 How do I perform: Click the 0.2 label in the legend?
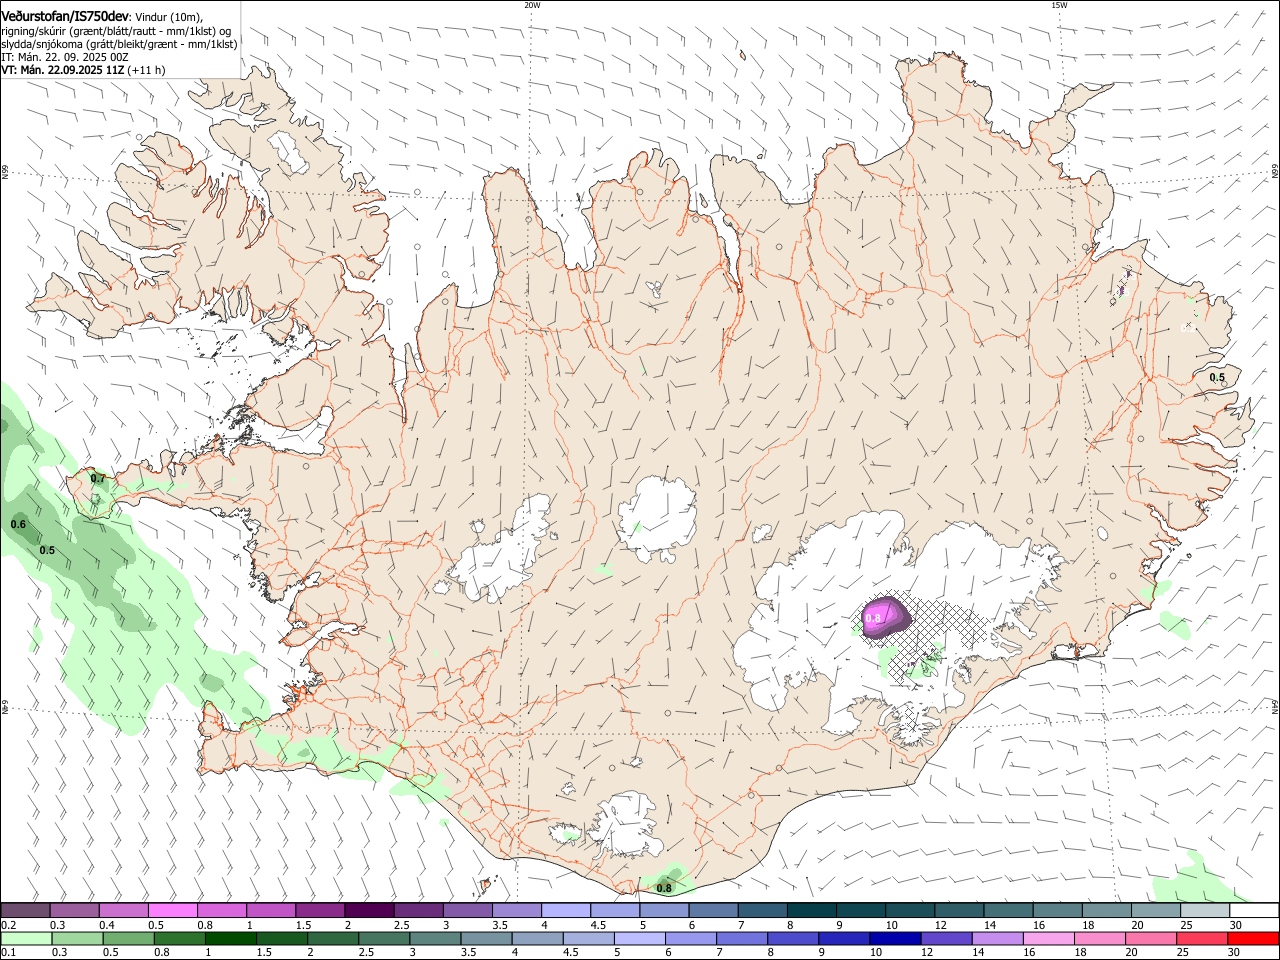(8, 925)
